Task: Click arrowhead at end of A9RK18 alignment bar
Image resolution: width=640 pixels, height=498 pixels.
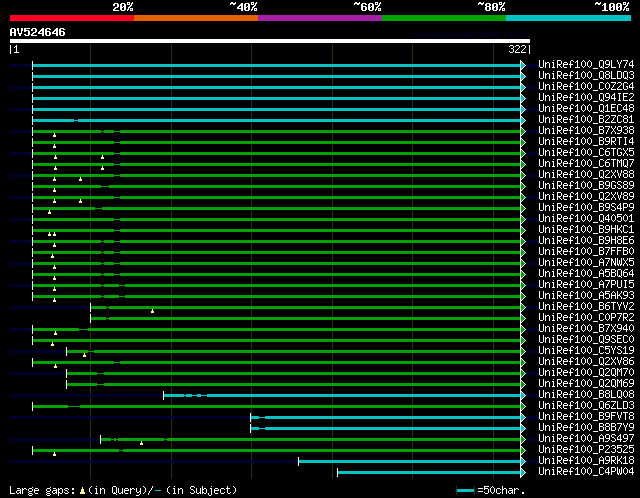Action: pyautogui.click(x=523, y=460)
